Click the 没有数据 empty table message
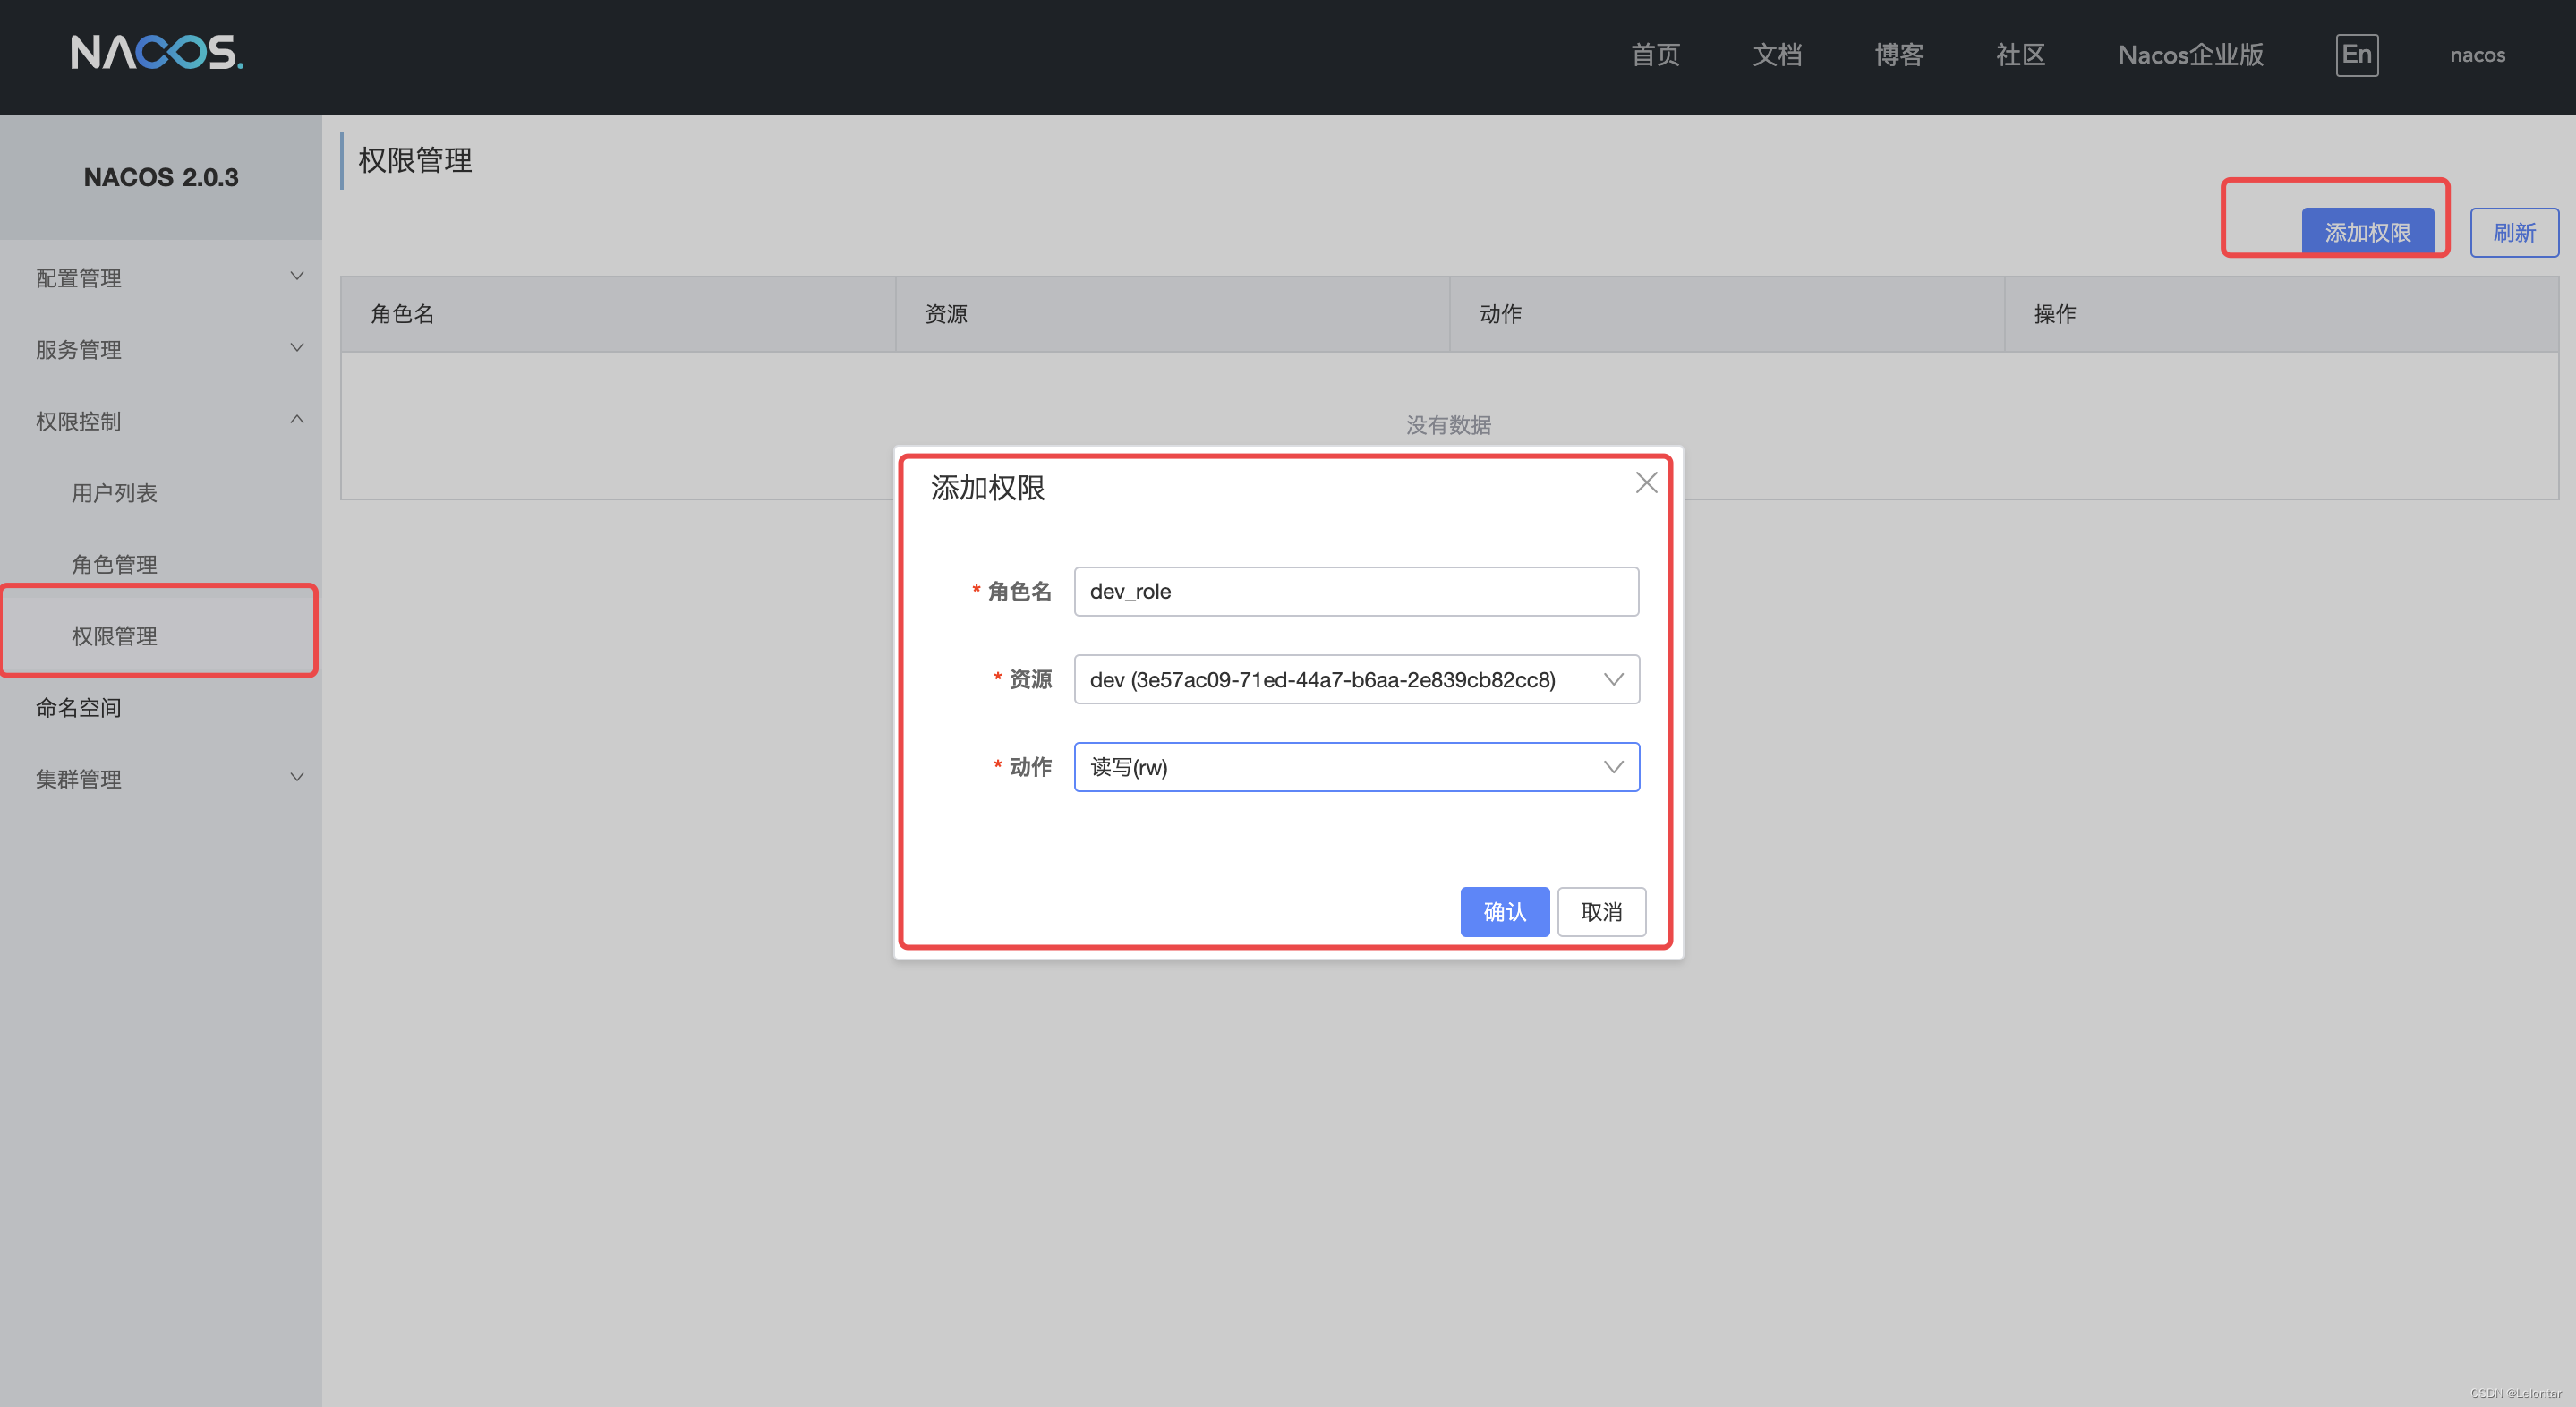This screenshot has width=2576, height=1407. tap(1448, 425)
